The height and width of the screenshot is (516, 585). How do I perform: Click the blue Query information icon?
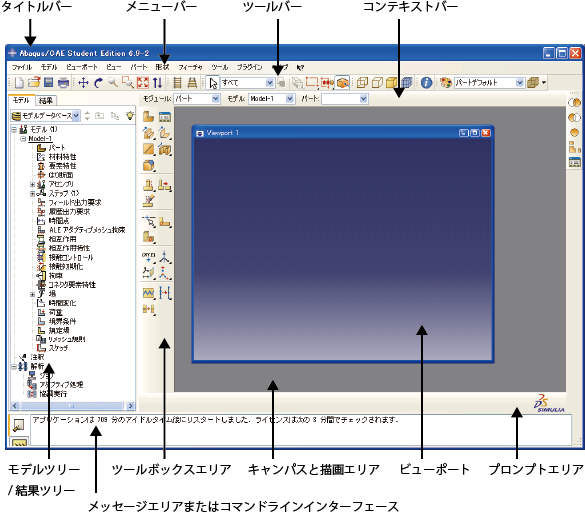pos(426,82)
